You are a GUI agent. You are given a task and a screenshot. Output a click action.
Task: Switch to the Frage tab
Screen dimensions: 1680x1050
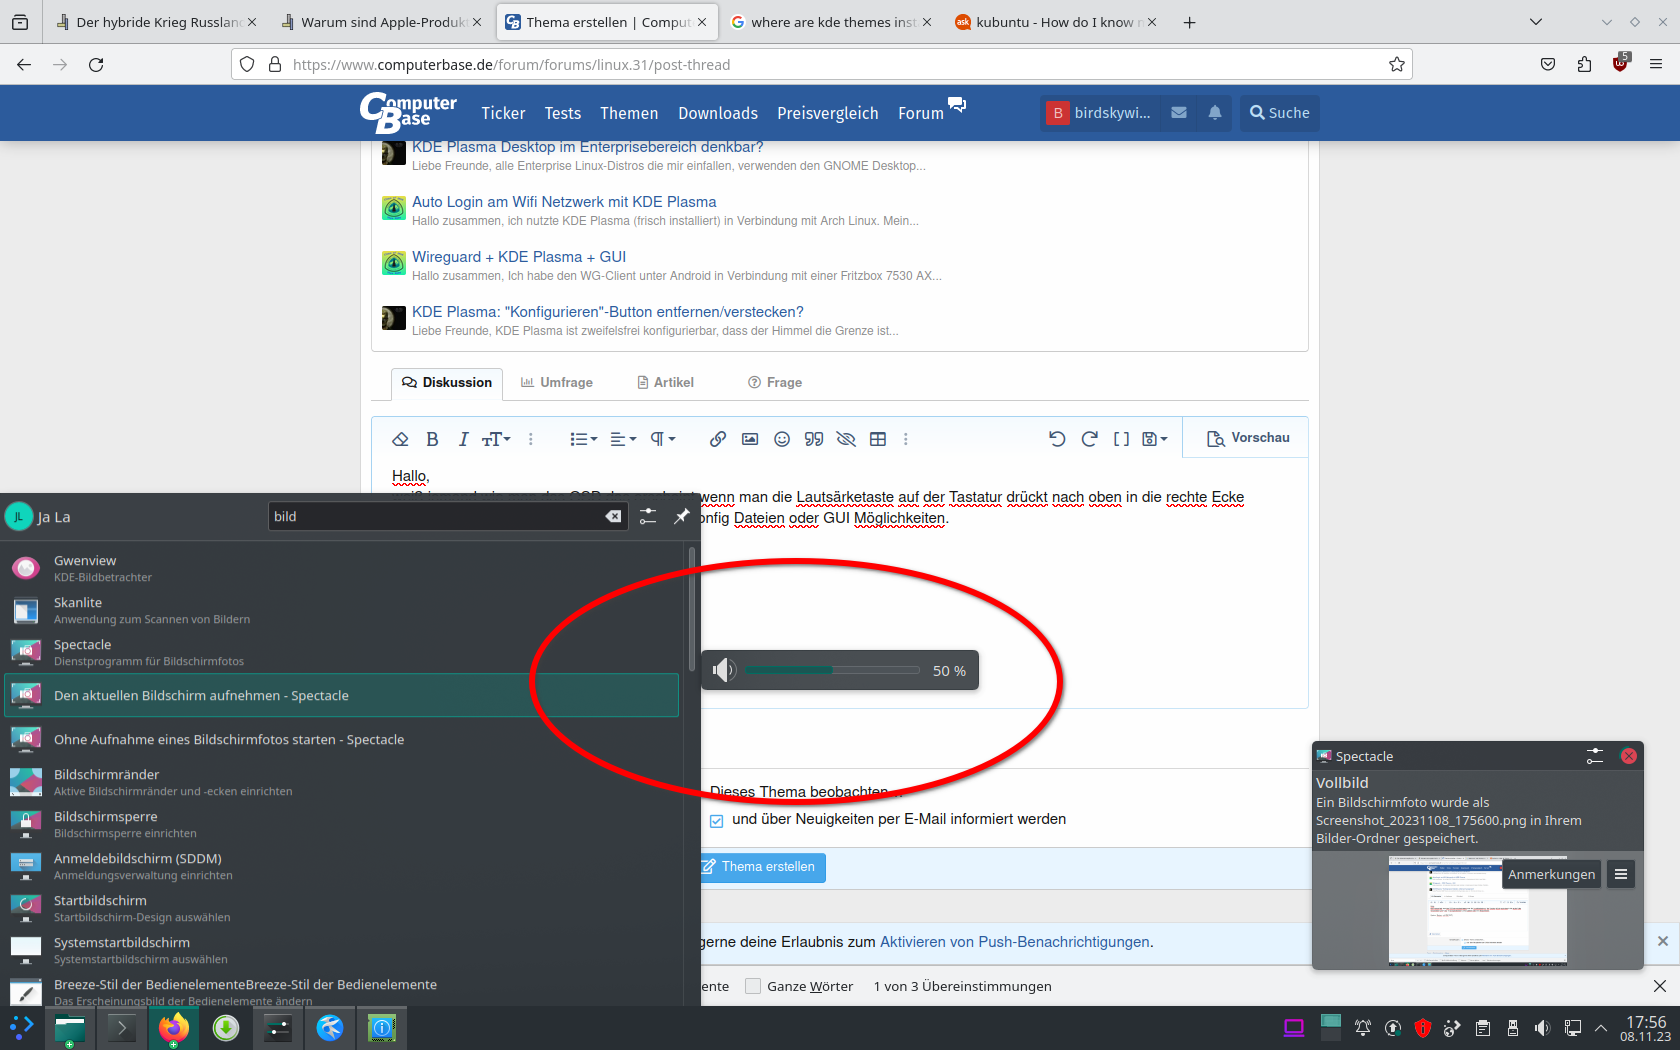click(x=775, y=382)
